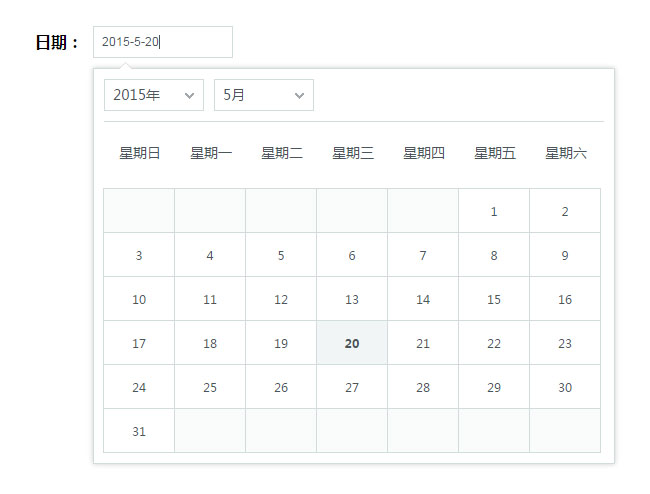Pick day 10 in the calendar
The image size is (650, 494).
pyautogui.click(x=139, y=299)
